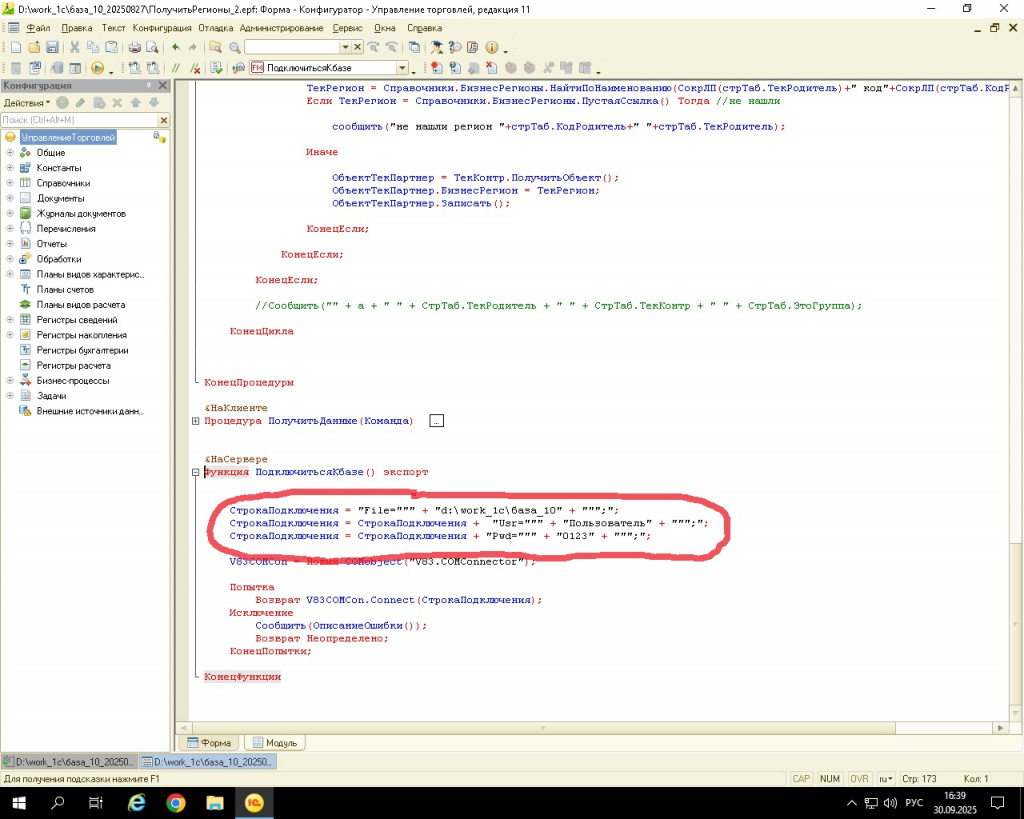Expand the ПолучитьДанные procedure block
The image size is (1024, 819).
196,422
